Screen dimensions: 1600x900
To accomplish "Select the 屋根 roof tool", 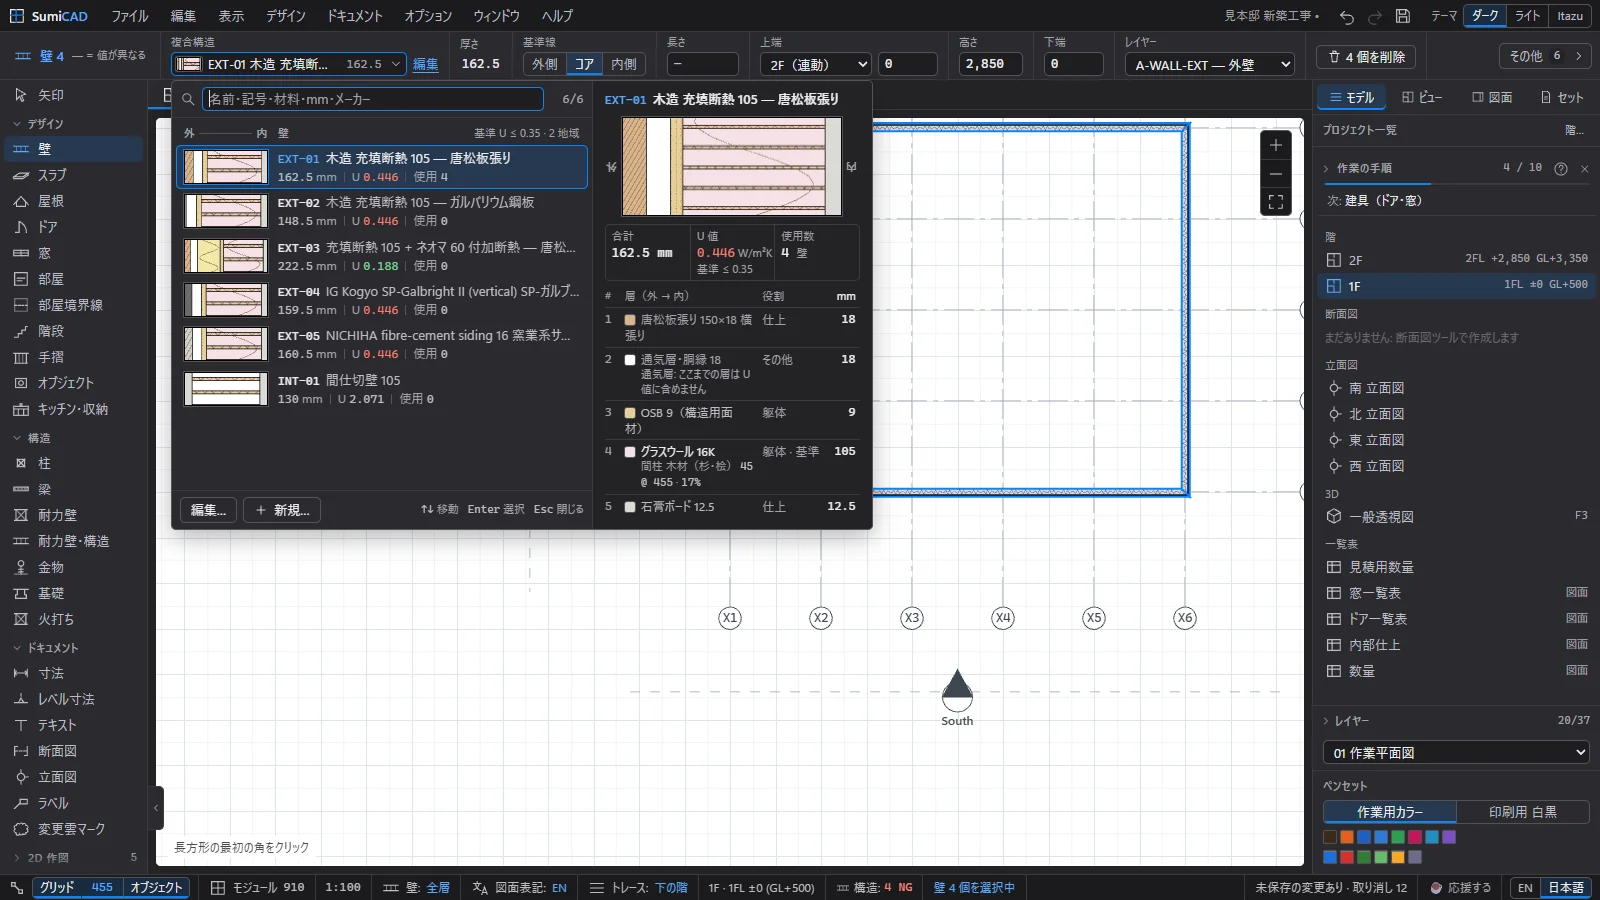I will 75,201.
